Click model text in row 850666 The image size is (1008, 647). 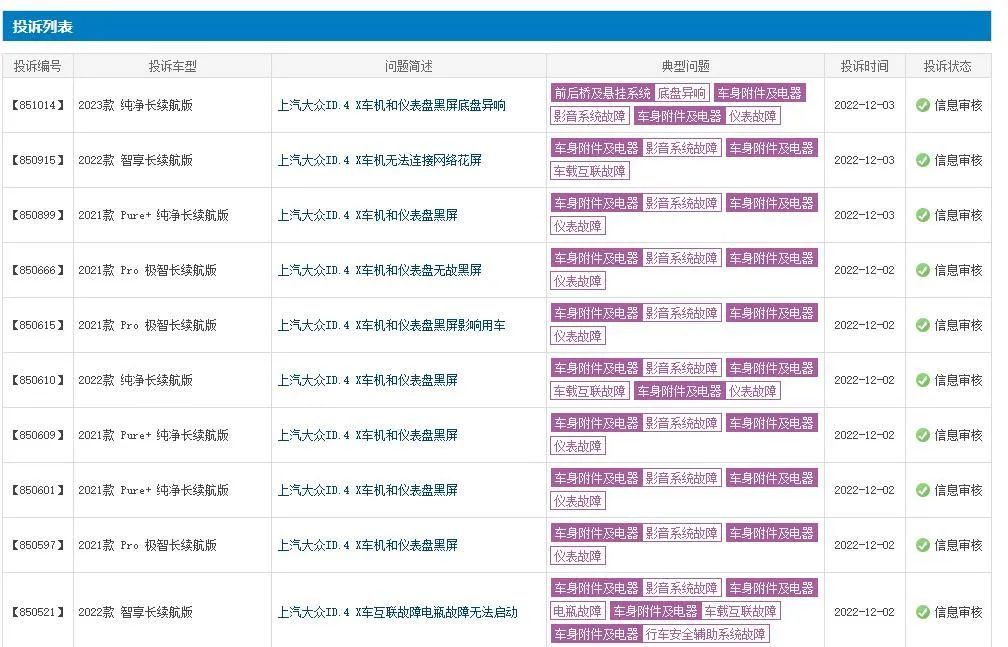pyautogui.click(x=147, y=270)
